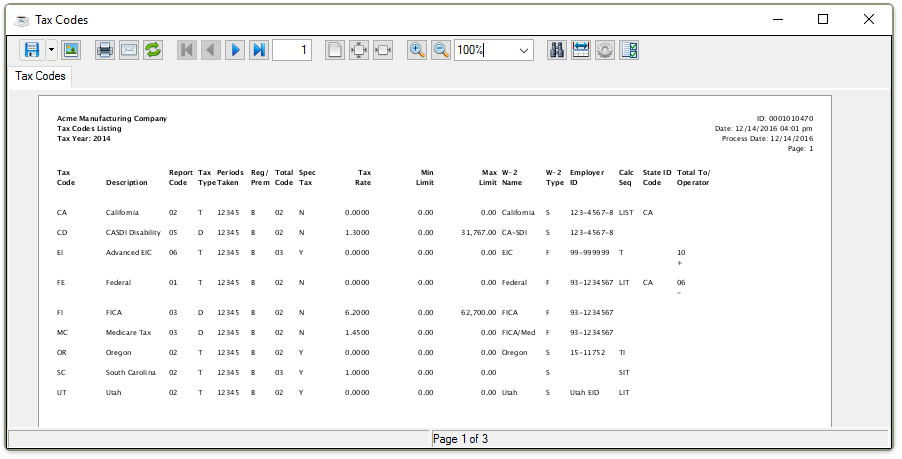Go to the next page

click(x=235, y=50)
